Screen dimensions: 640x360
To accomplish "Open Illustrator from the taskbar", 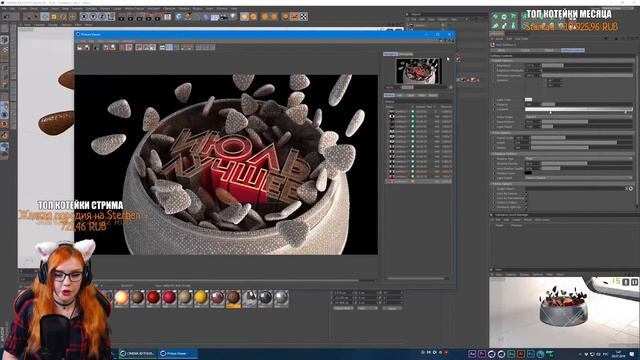I will click(521, 353).
